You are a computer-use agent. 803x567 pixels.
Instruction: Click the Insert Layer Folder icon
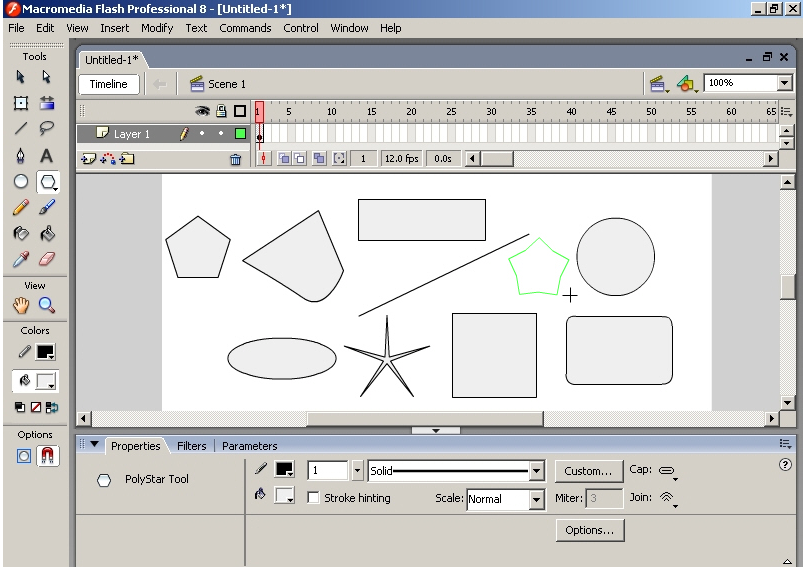pyautogui.click(x=127, y=159)
